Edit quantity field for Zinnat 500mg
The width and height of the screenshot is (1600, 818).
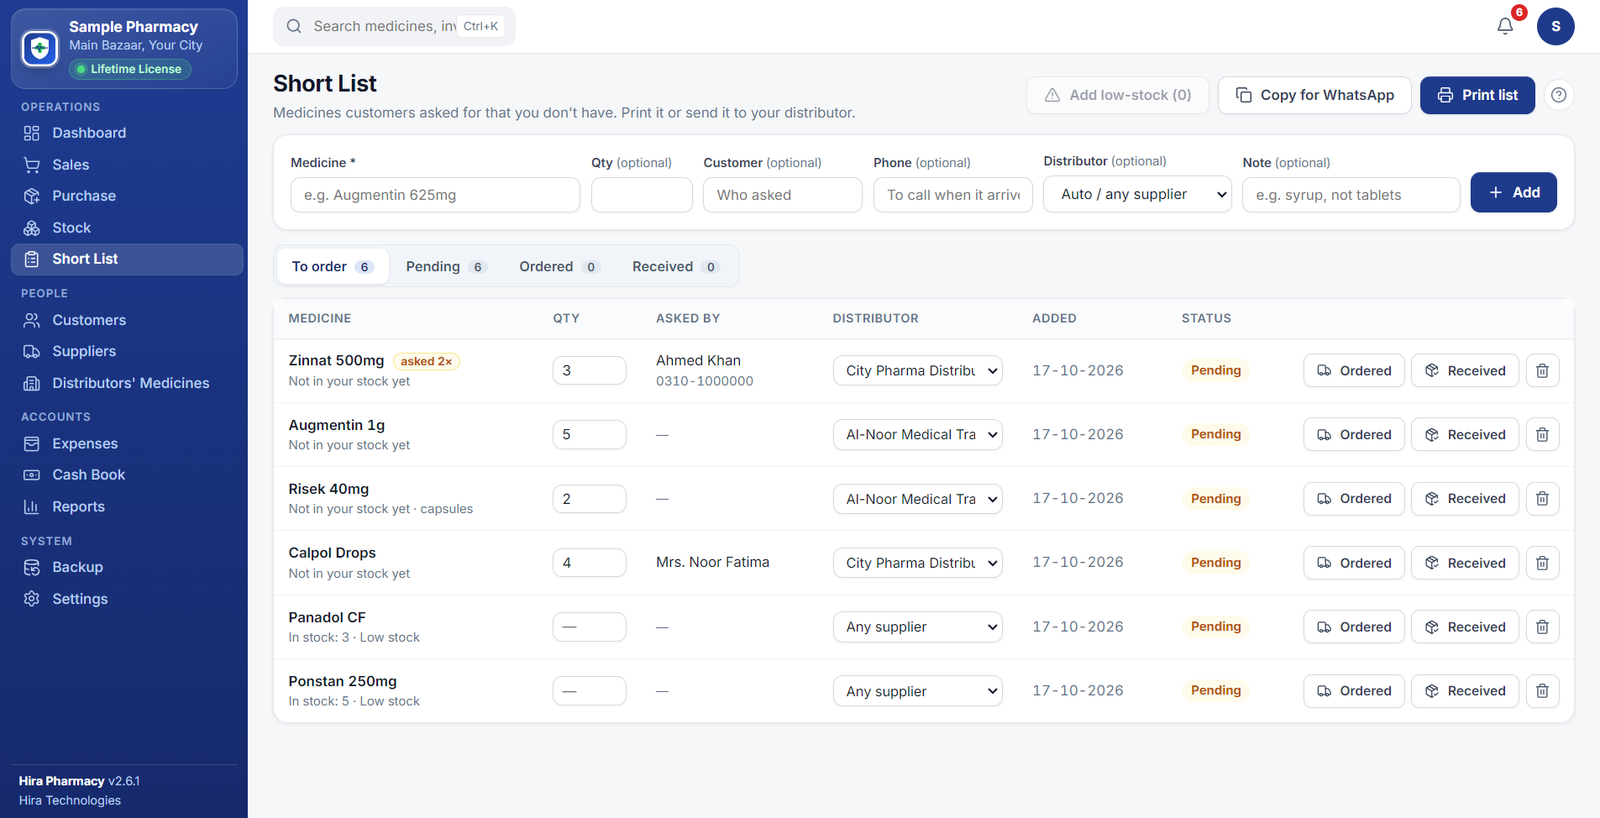[x=589, y=371]
